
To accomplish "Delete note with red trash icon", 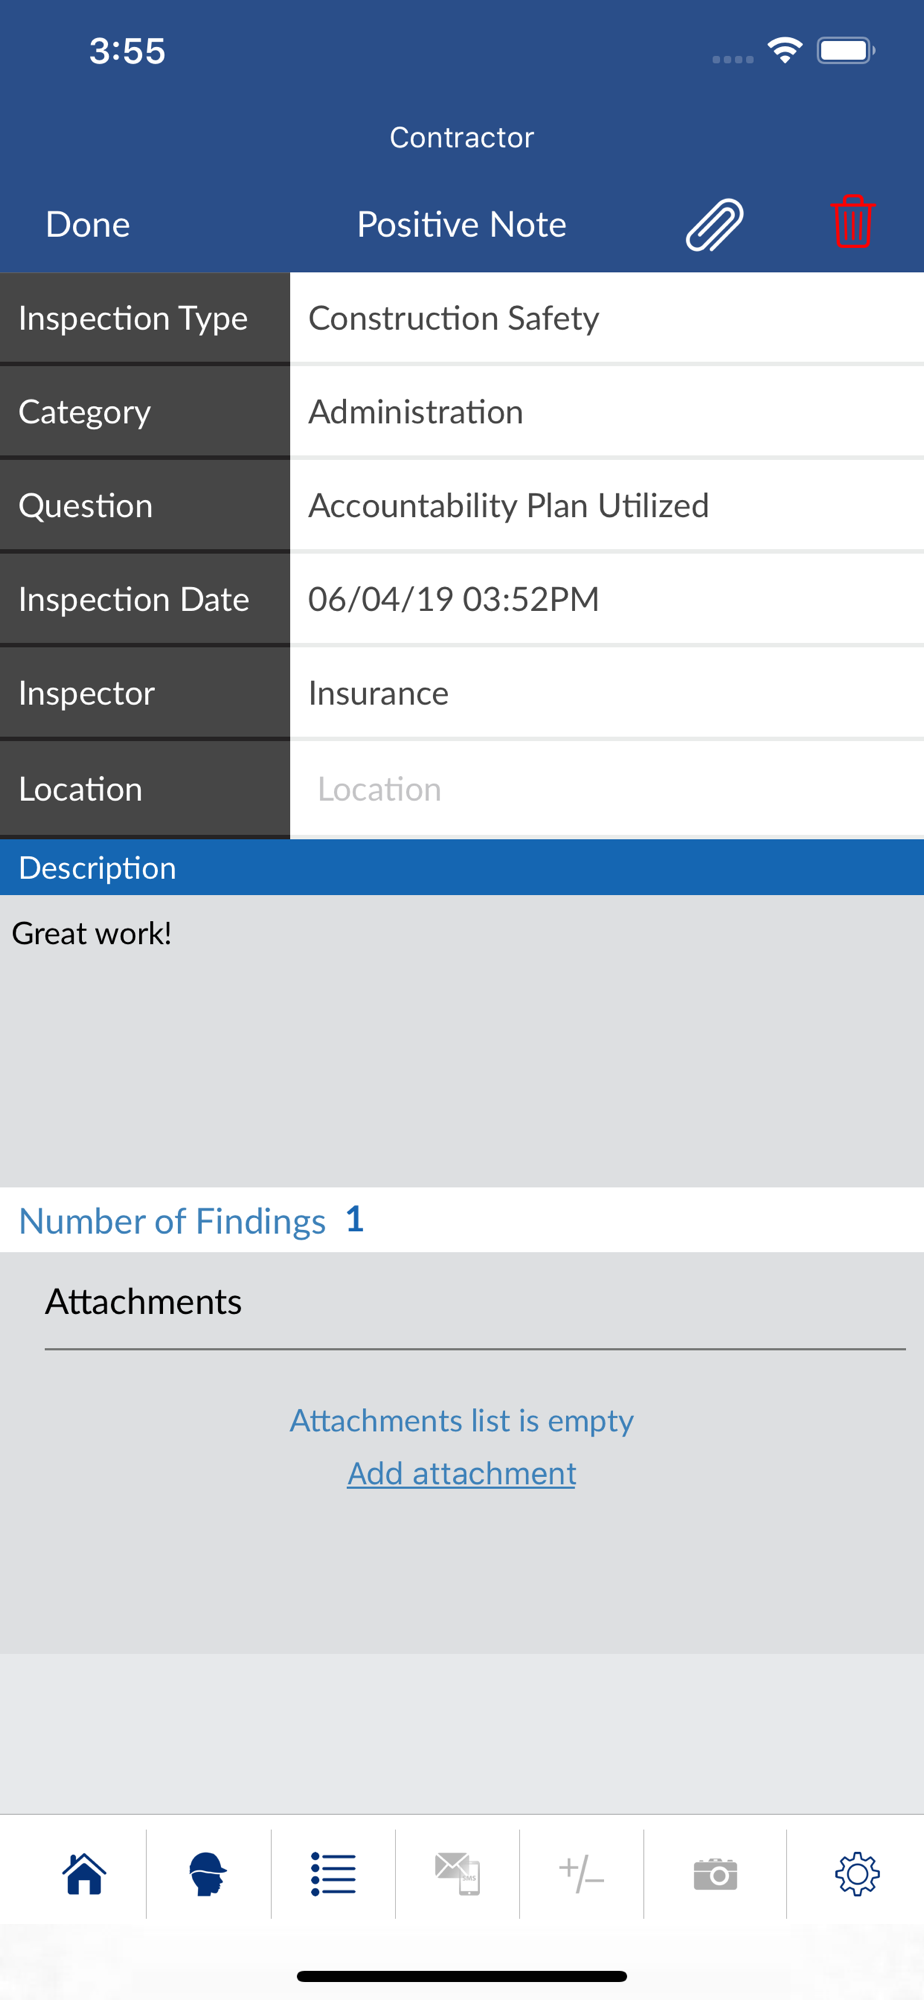I will click(852, 222).
